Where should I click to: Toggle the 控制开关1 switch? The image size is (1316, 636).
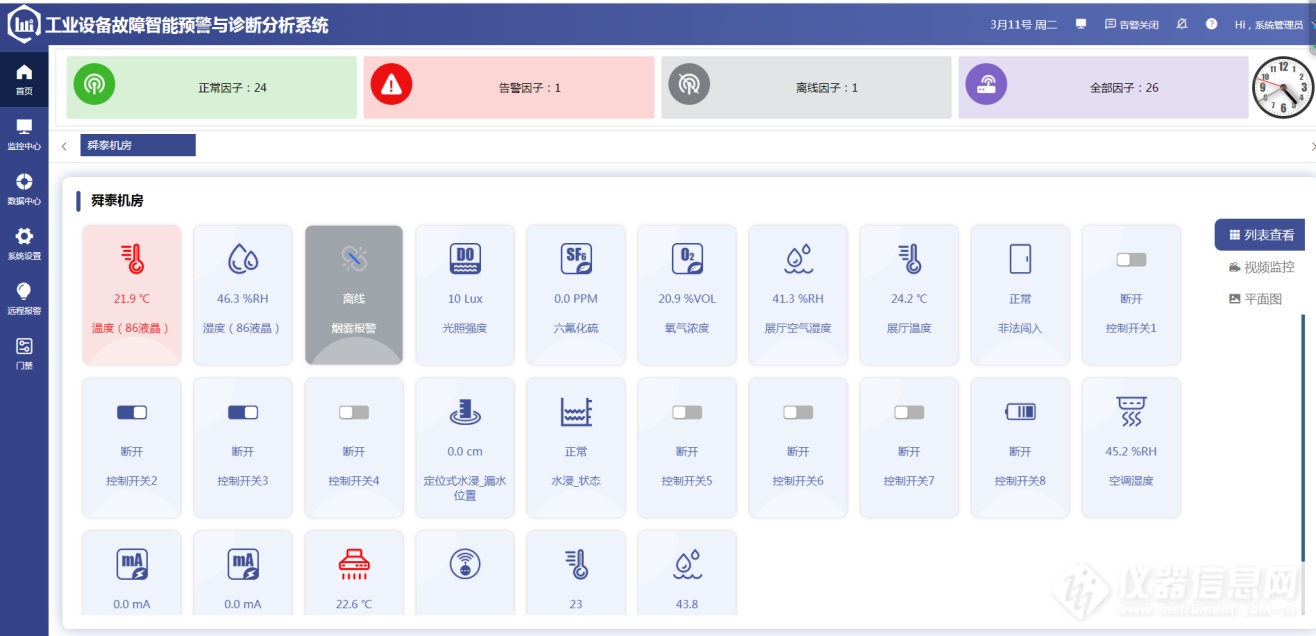[x=1131, y=260]
